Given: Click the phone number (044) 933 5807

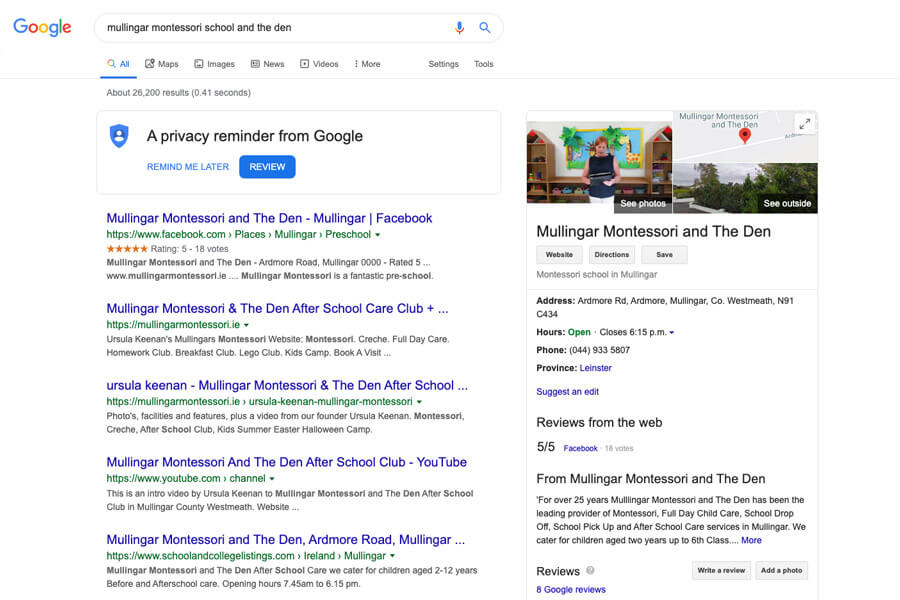Looking at the screenshot, I should 599,350.
